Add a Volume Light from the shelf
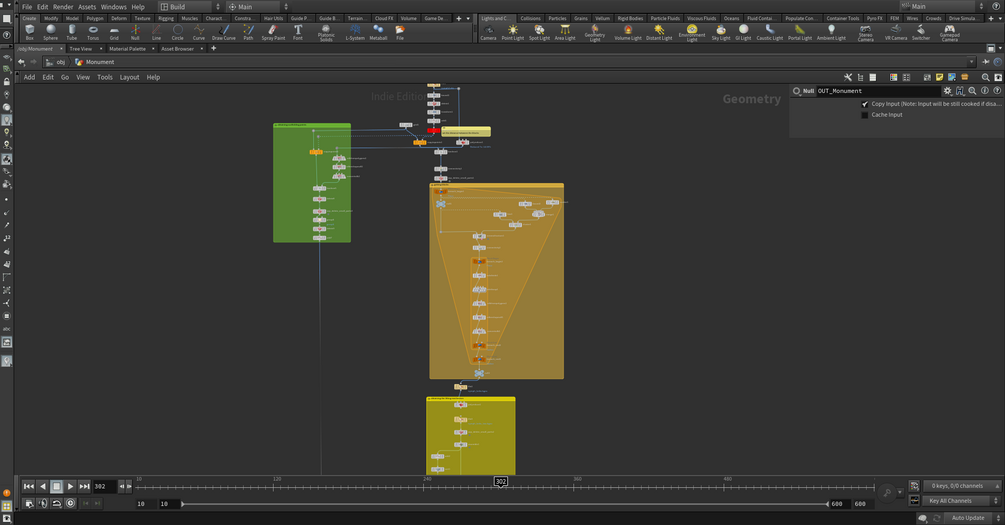1005x525 pixels. (x=628, y=33)
